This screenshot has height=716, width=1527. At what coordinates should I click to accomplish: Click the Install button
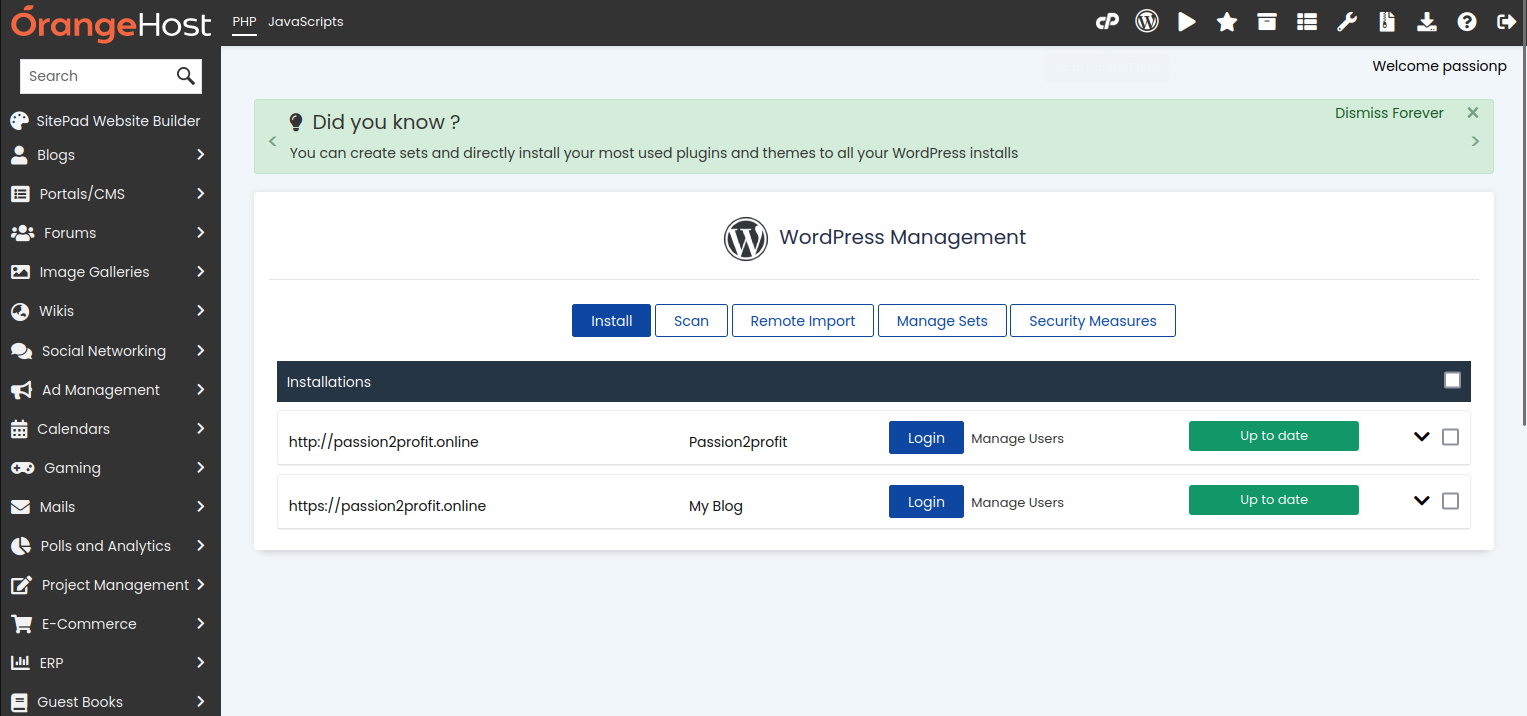point(612,321)
